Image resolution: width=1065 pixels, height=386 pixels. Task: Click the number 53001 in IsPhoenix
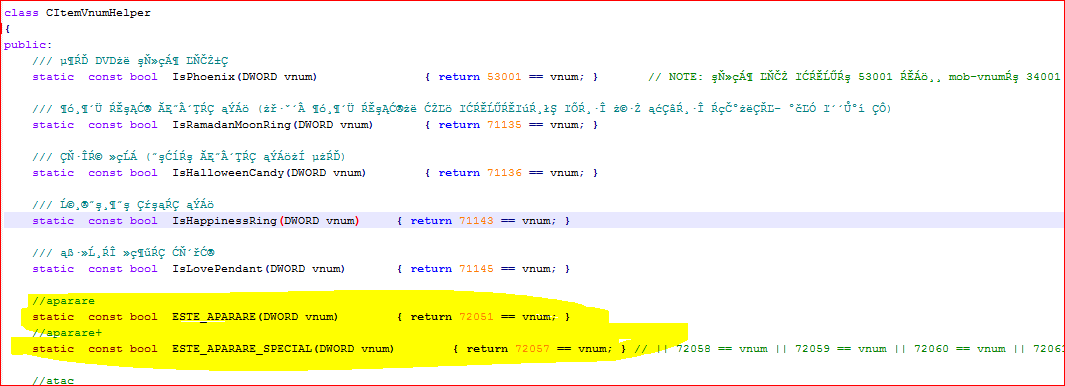pyautogui.click(x=505, y=77)
